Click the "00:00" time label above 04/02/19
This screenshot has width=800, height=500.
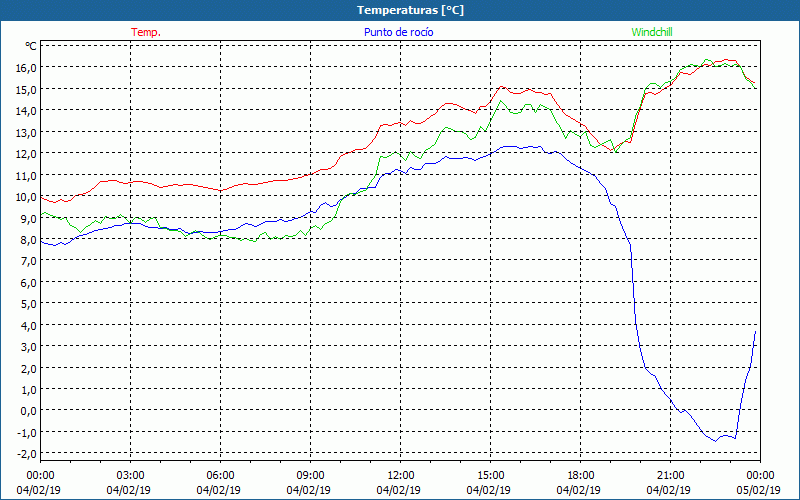(40, 476)
